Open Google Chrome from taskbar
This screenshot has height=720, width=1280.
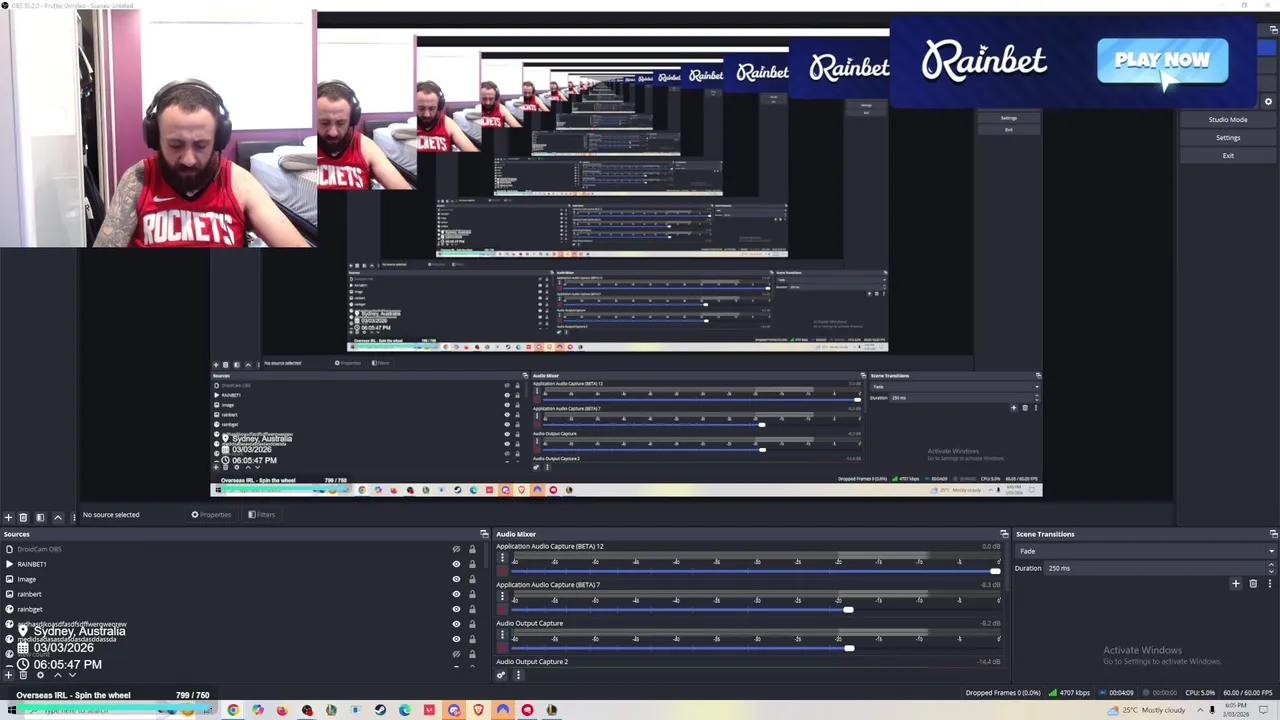coord(233,710)
